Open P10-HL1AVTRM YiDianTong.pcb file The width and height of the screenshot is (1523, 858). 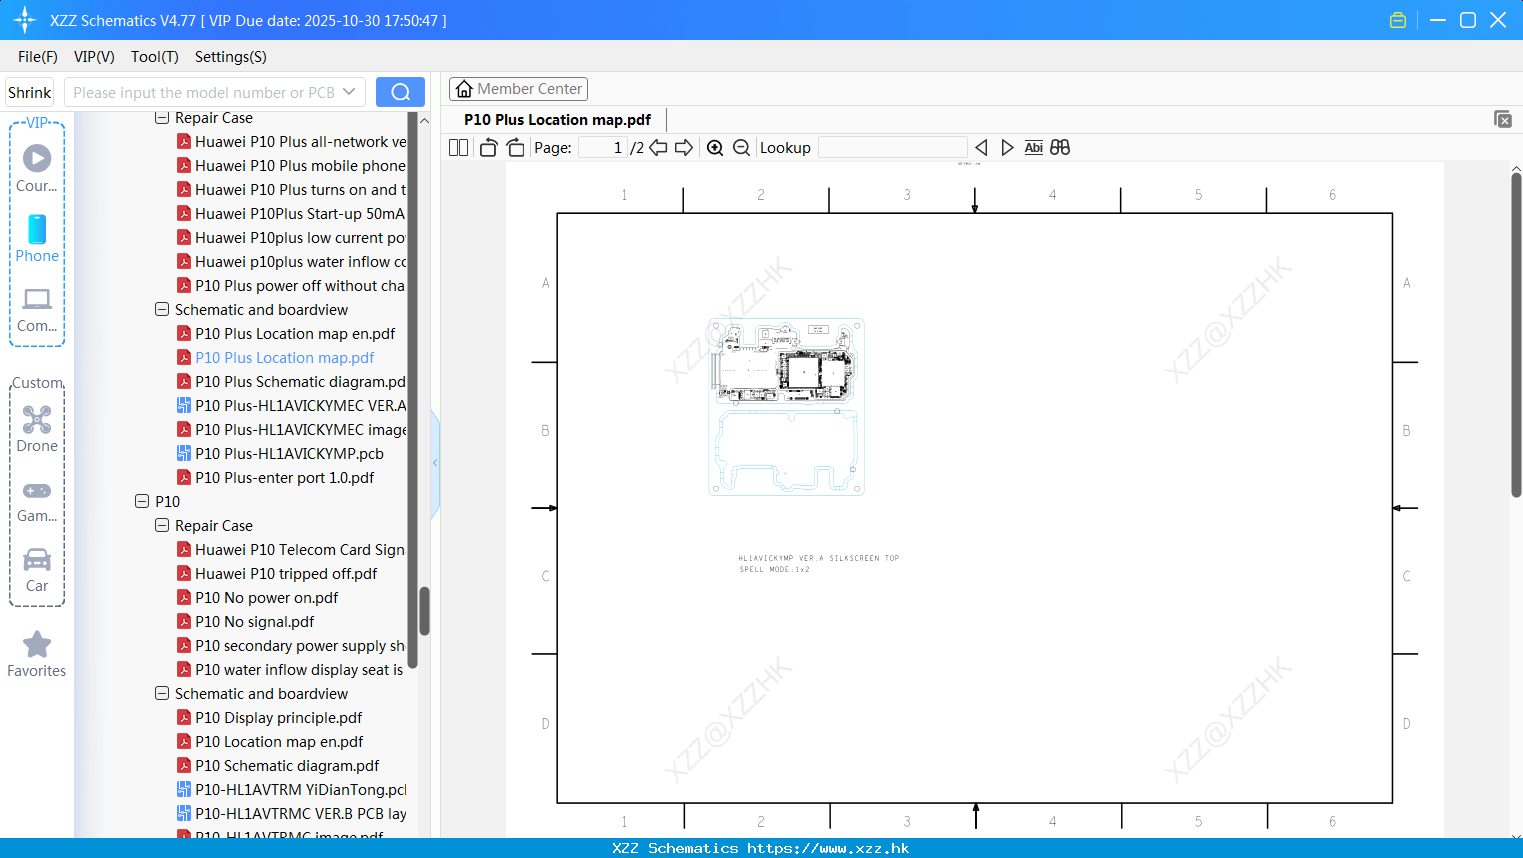coord(291,789)
